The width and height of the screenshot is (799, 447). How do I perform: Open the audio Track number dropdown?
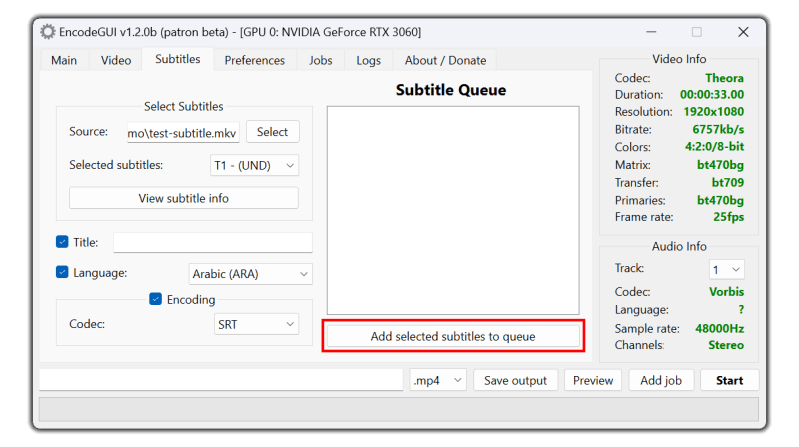click(x=726, y=270)
